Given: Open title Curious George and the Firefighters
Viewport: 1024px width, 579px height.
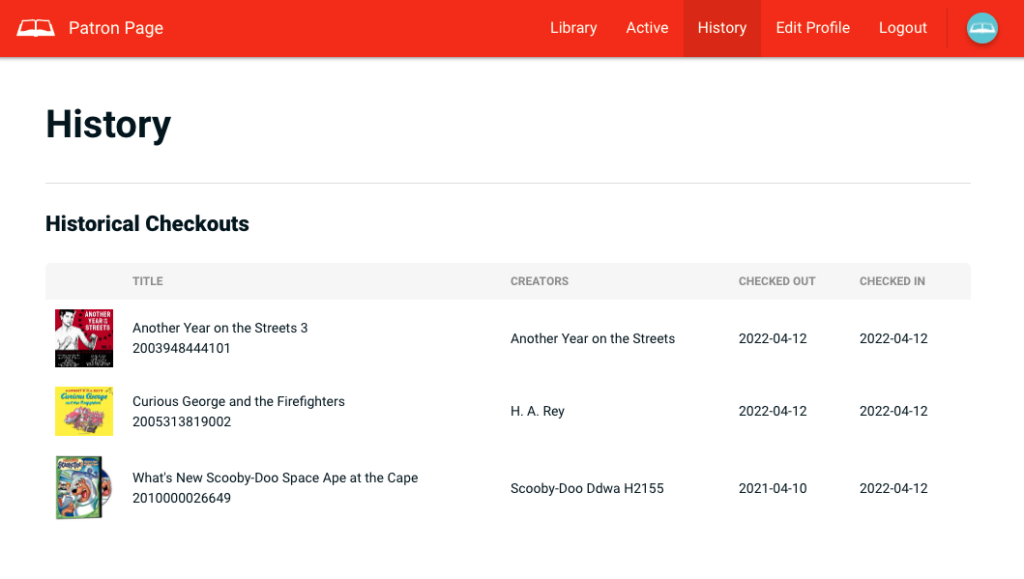Looking at the screenshot, I should coord(238,401).
